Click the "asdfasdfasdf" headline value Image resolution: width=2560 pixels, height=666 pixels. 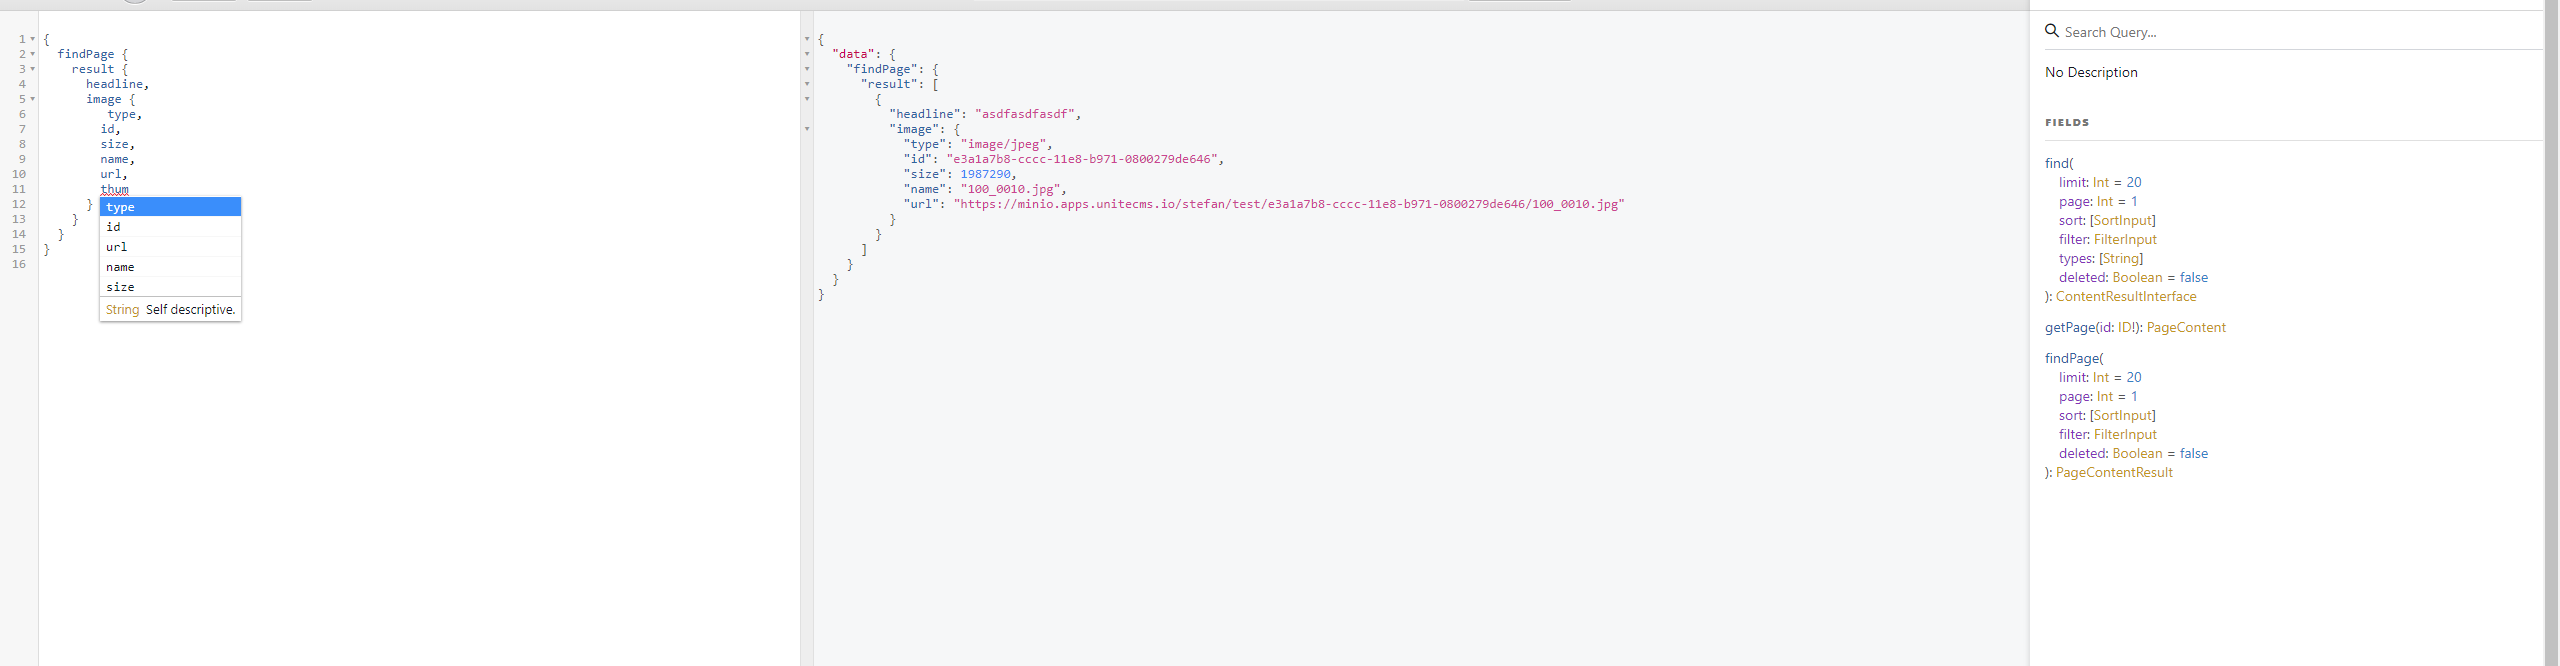(1025, 114)
